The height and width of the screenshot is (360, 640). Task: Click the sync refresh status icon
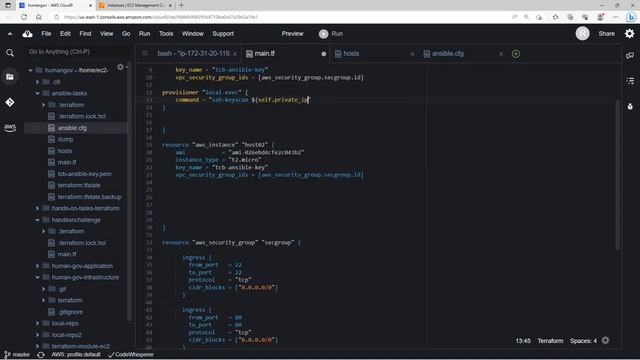click(x=41, y=354)
